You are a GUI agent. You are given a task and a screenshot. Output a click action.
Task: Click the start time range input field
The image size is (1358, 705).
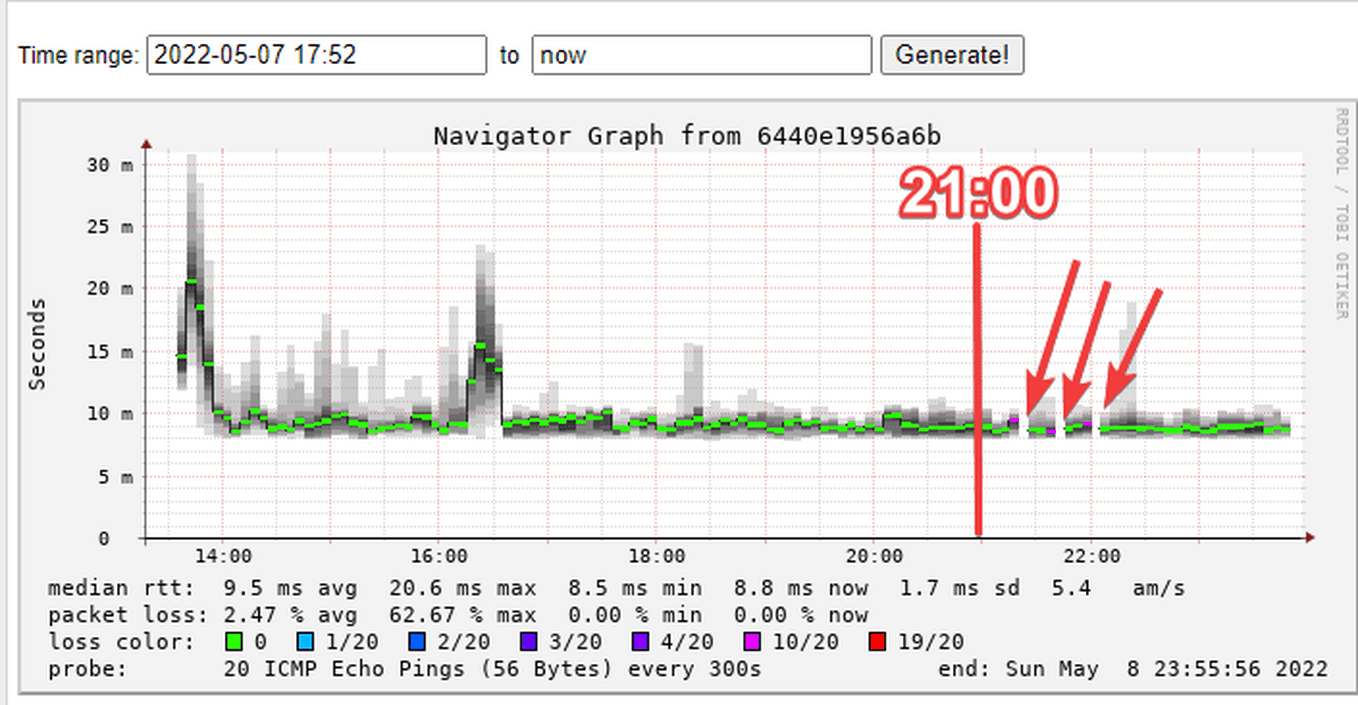tap(317, 55)
